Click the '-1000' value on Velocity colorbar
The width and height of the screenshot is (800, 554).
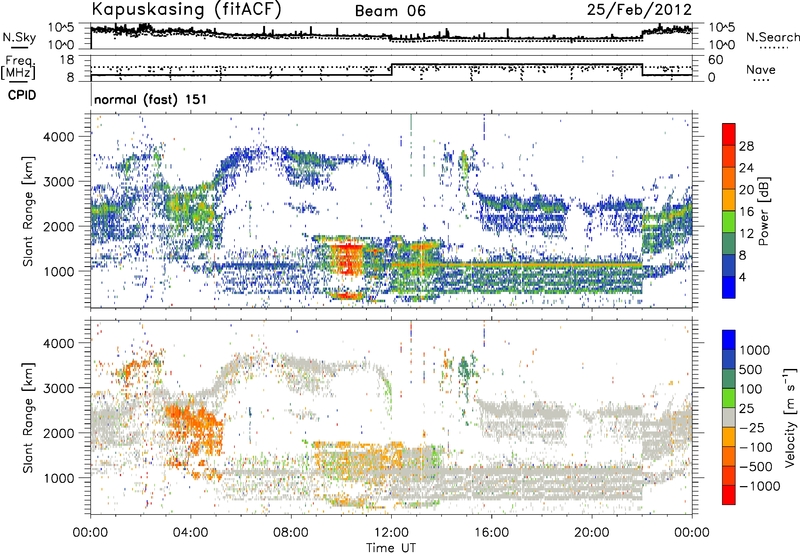click(759, 486)
